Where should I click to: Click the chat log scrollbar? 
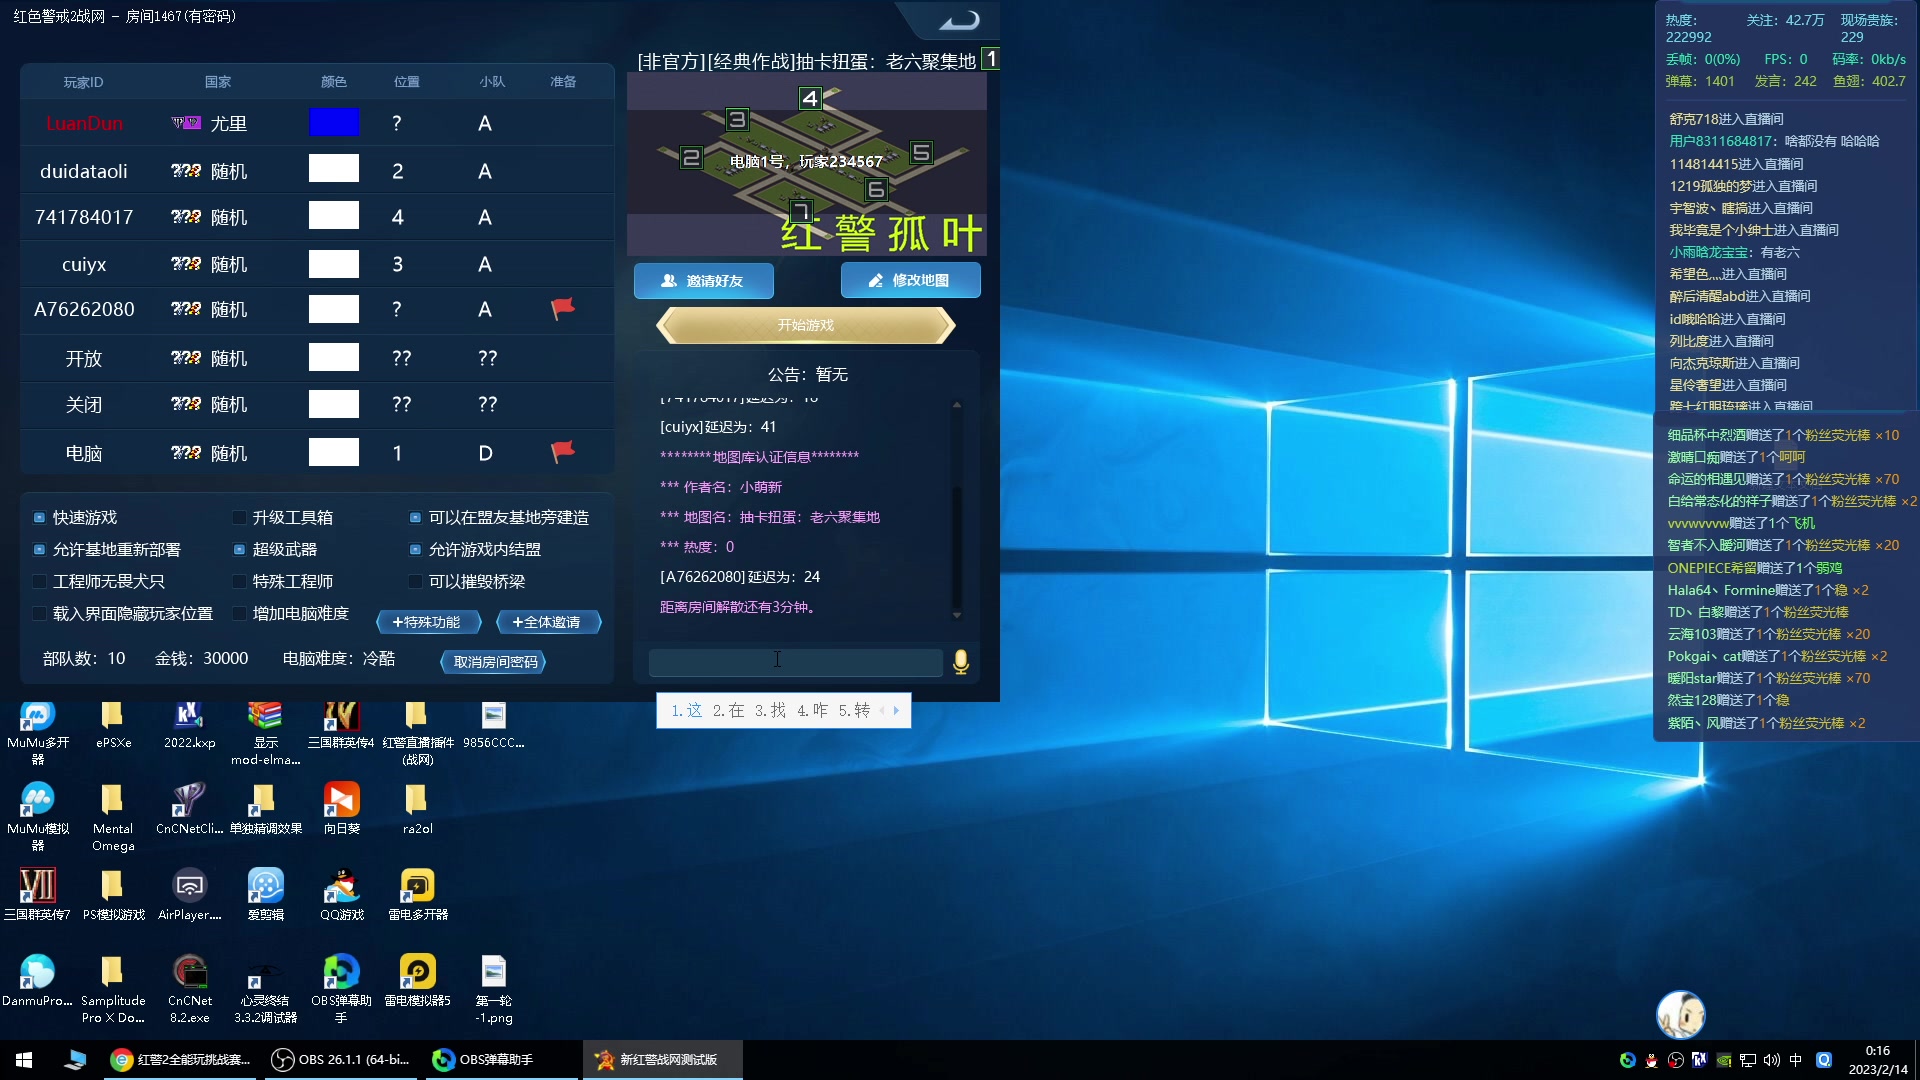click(957, 510)
